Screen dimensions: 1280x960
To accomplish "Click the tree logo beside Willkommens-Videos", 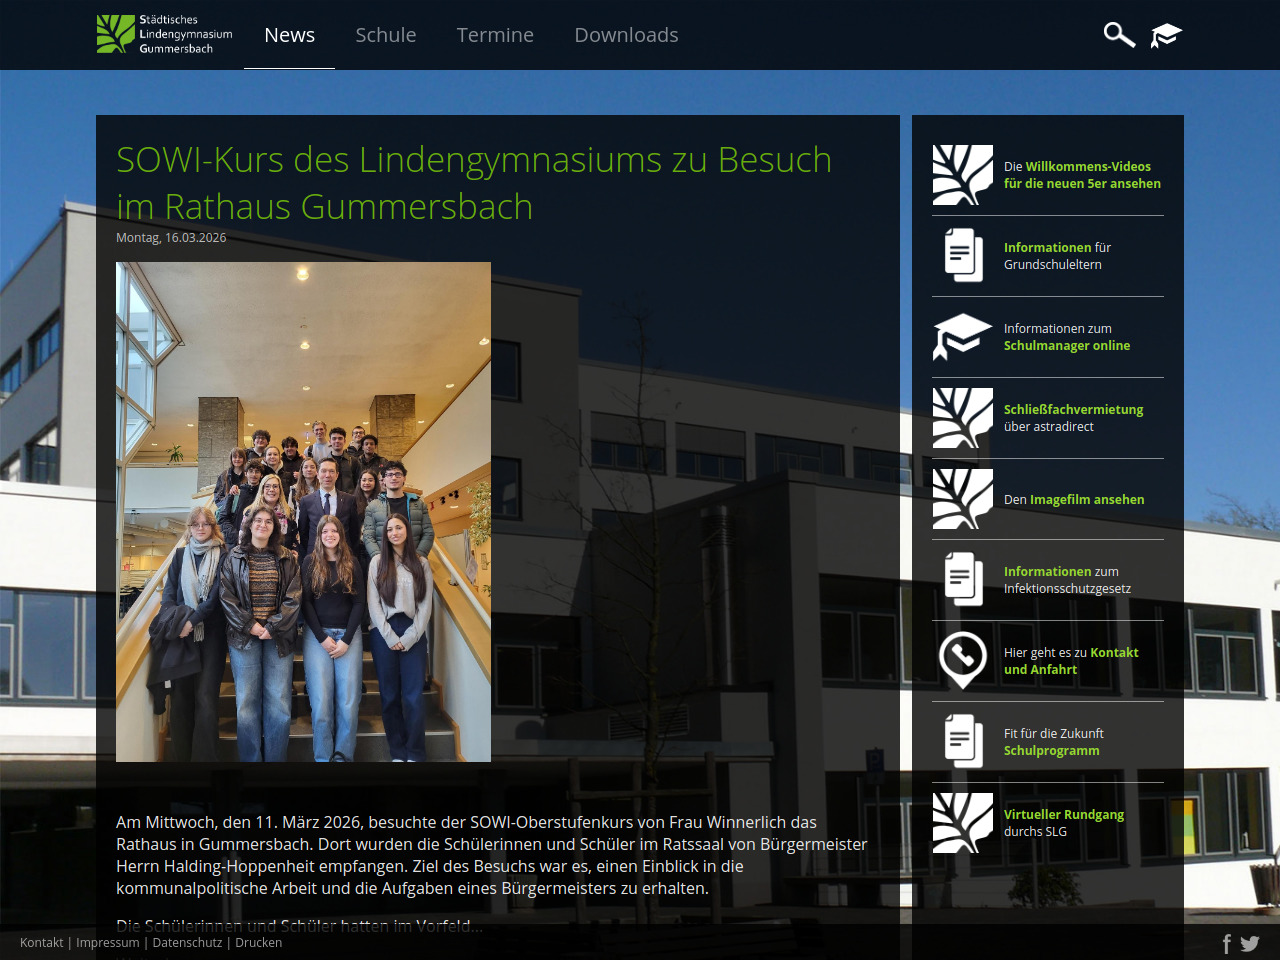I will pyautogui.click(x=962, y=174).
